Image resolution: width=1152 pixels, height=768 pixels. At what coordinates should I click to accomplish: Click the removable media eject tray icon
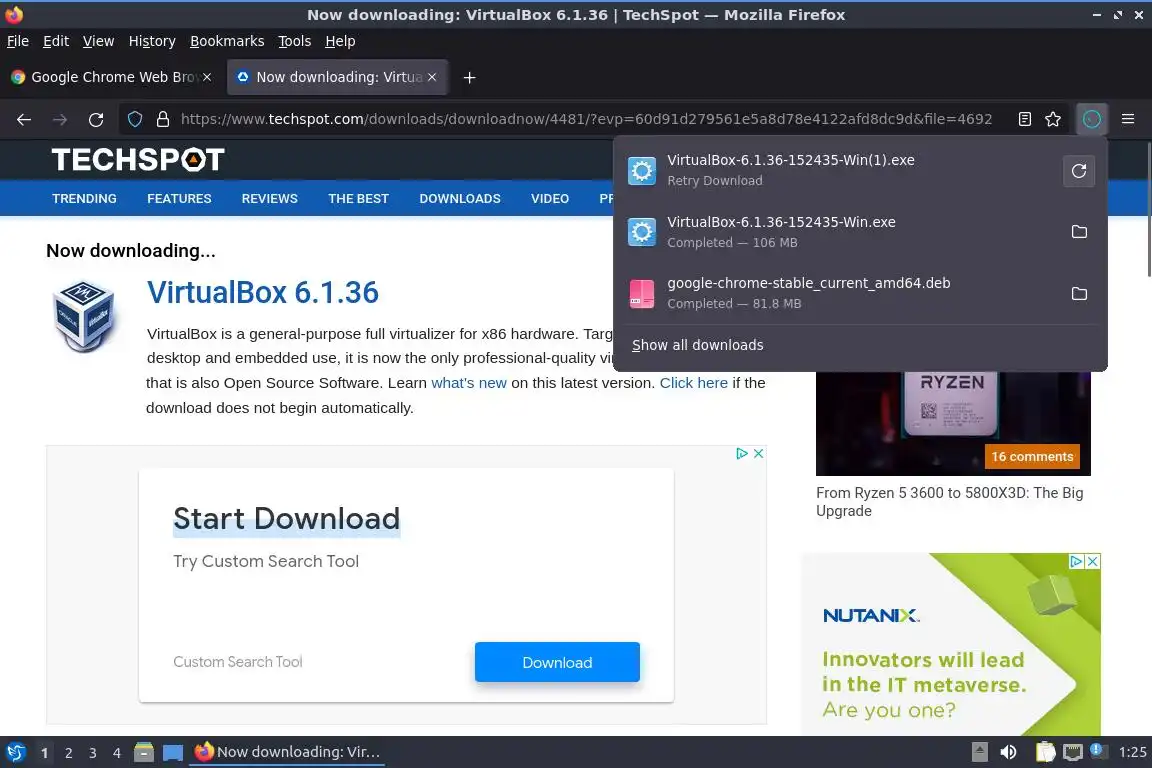point(979,752)
